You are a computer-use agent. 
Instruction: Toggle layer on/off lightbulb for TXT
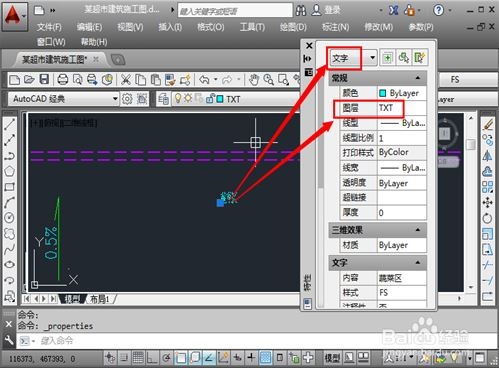[x=178, y=98]
